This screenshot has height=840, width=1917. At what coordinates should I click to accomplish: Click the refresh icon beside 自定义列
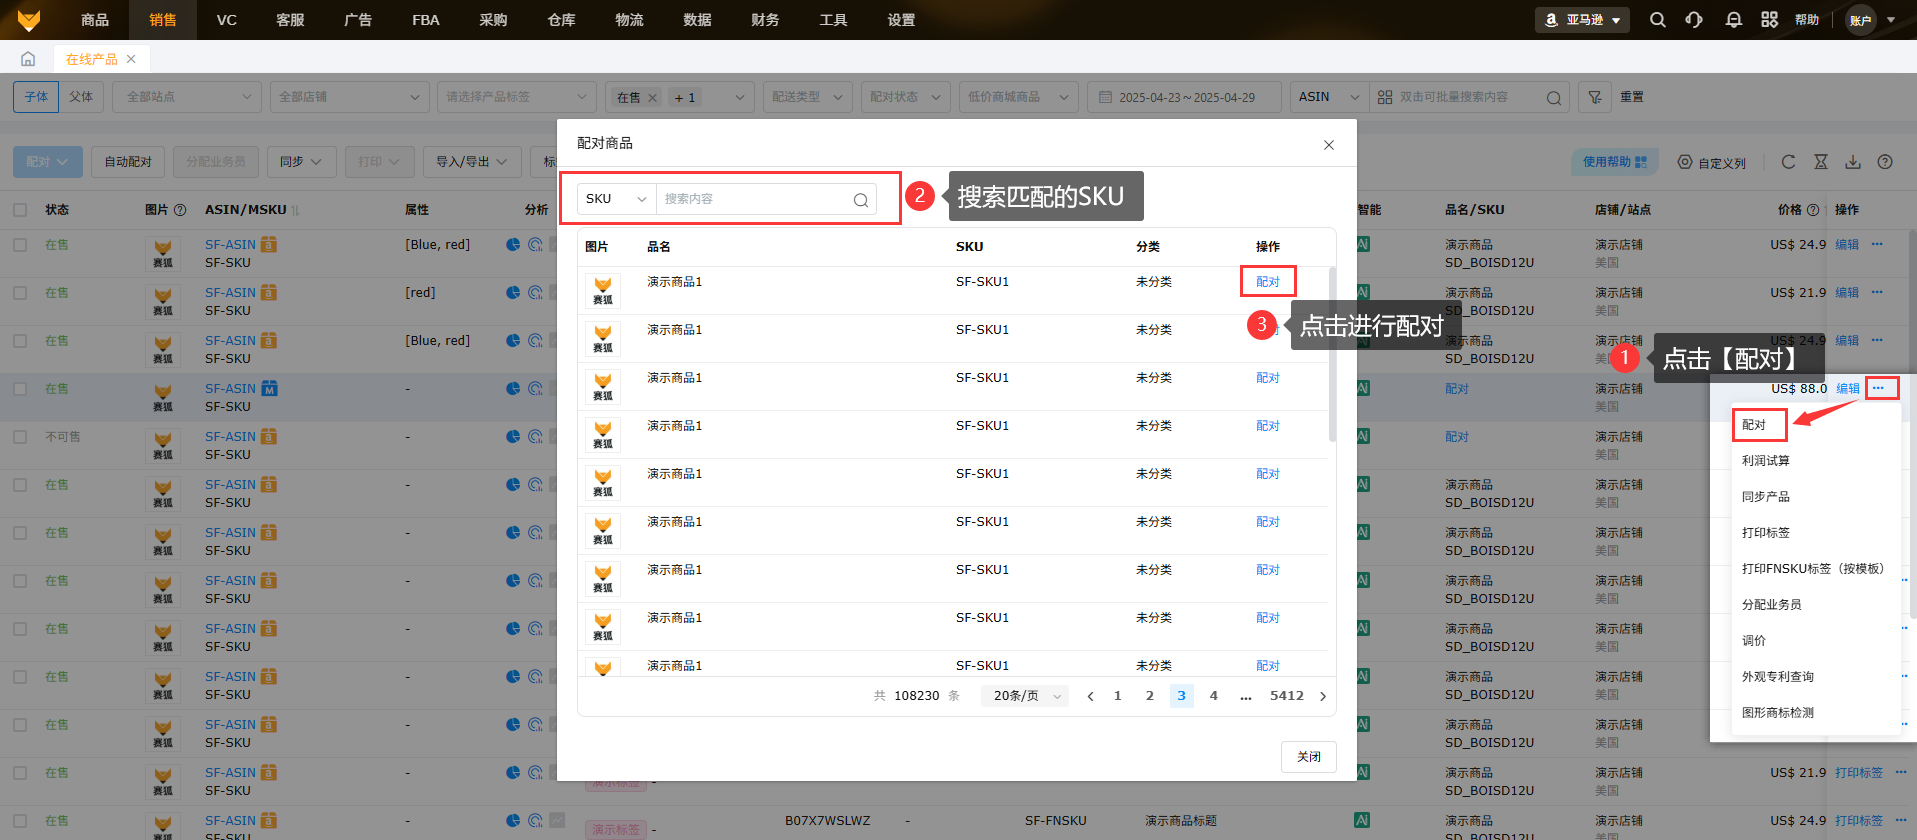[x=1788, y=162]
